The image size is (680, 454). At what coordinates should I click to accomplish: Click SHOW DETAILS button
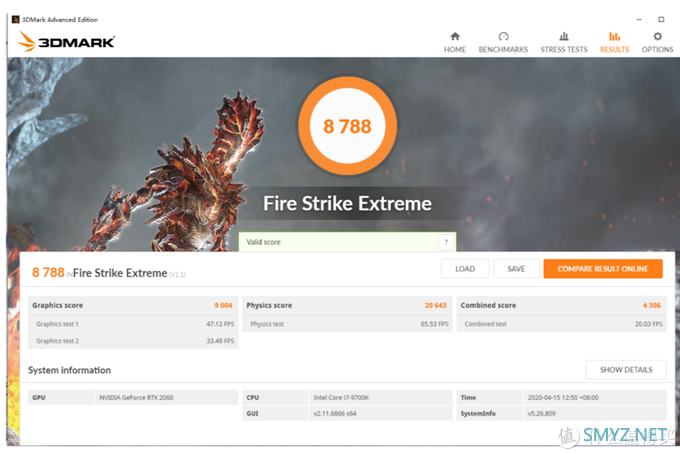tap(626, 370)
